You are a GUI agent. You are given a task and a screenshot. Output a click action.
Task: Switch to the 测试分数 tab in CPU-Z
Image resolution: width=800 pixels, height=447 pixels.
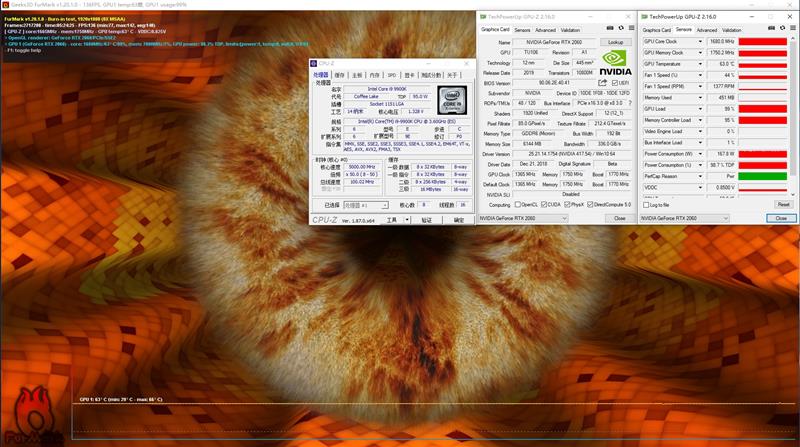pos(431,75)
